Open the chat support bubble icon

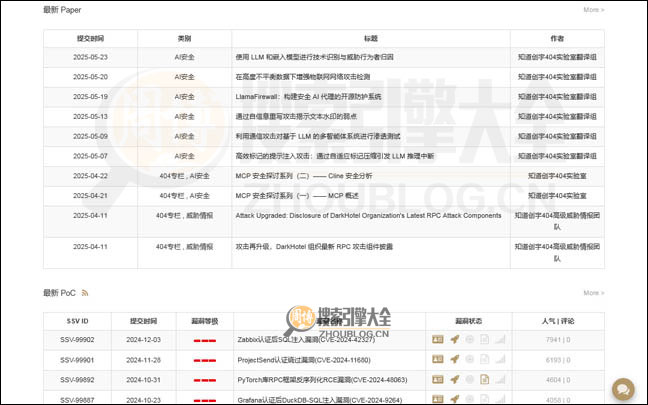pyautogui.click(x=623, y=389)
